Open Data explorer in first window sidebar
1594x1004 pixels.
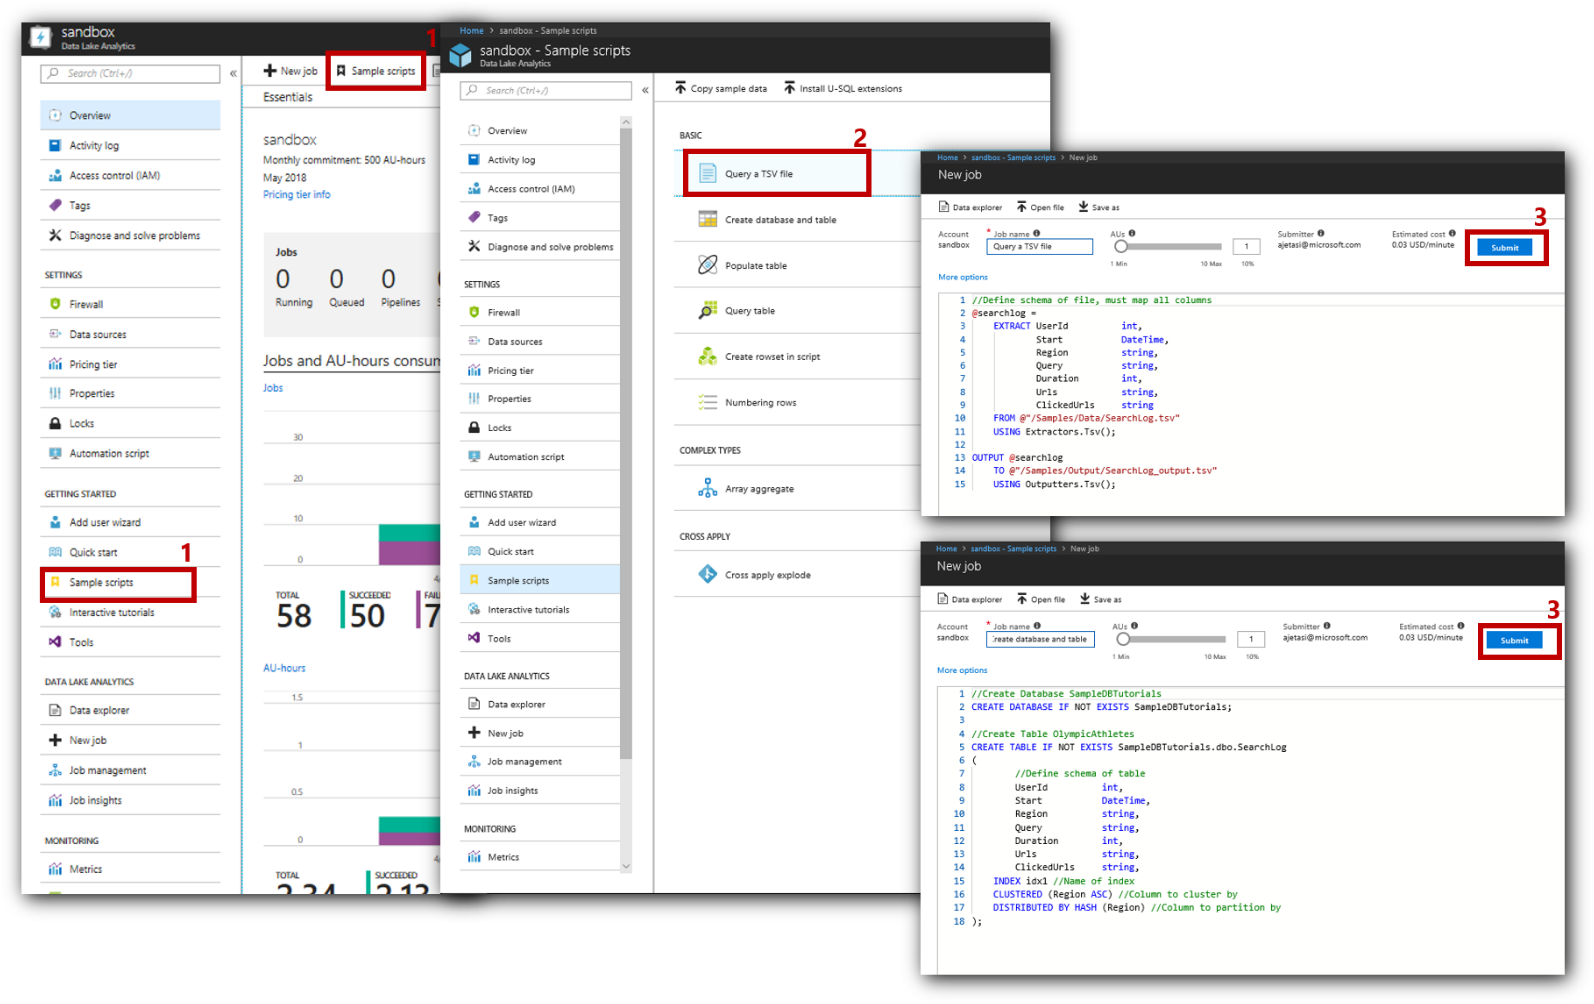[x=130, y=711]
